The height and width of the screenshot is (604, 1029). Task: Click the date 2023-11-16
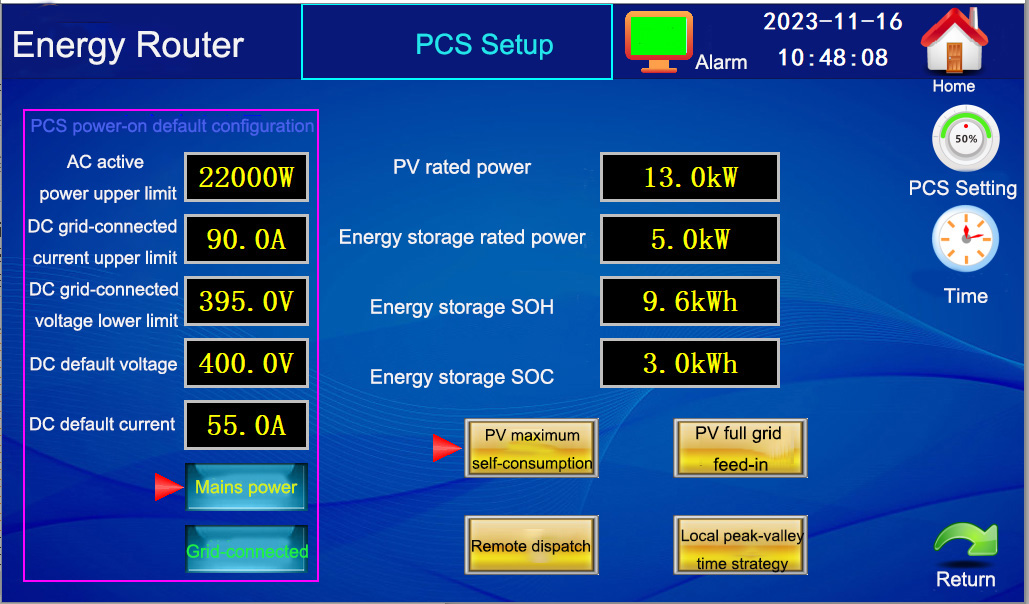coord(833,22)
